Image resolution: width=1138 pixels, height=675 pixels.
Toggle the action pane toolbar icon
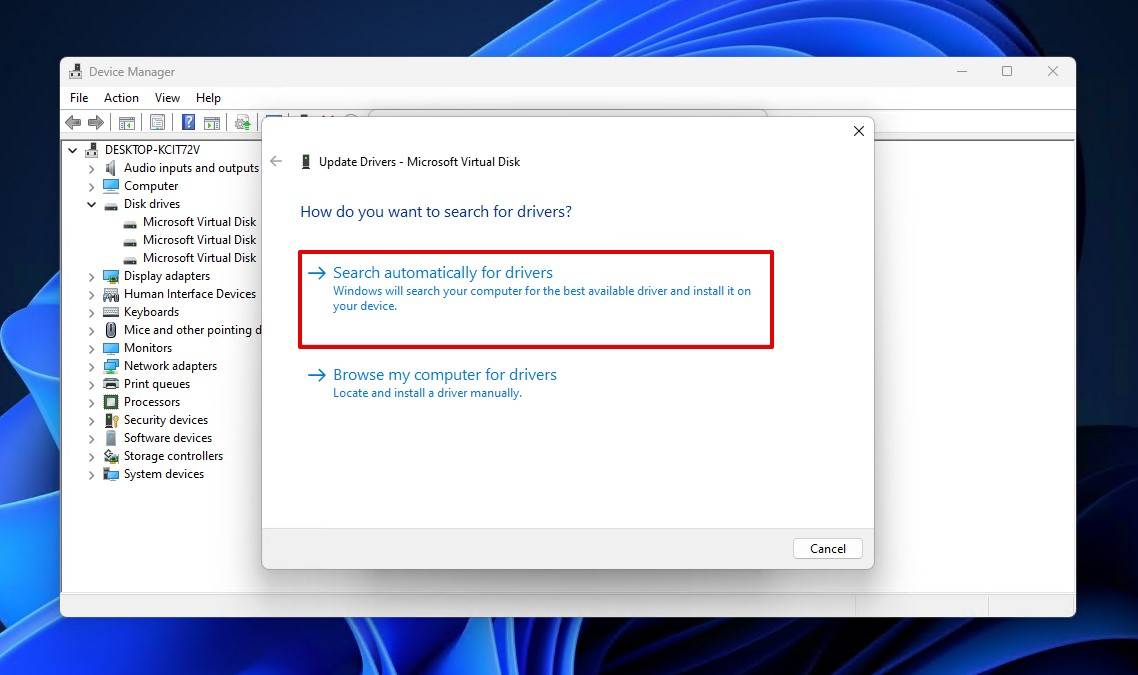212,123
